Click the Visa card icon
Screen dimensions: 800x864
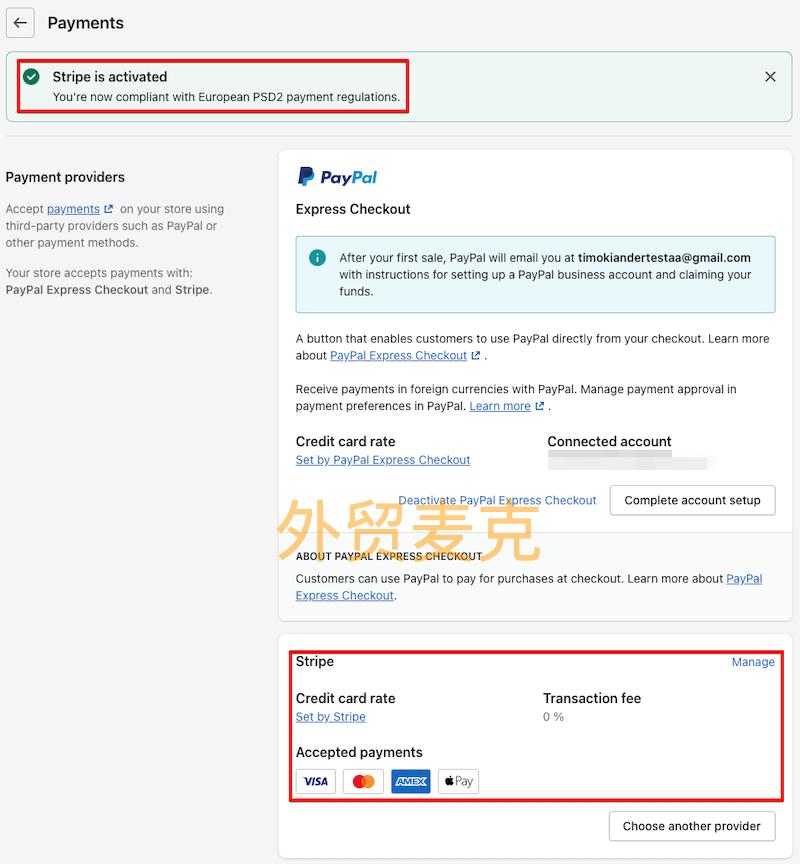(x=316, y=781)
